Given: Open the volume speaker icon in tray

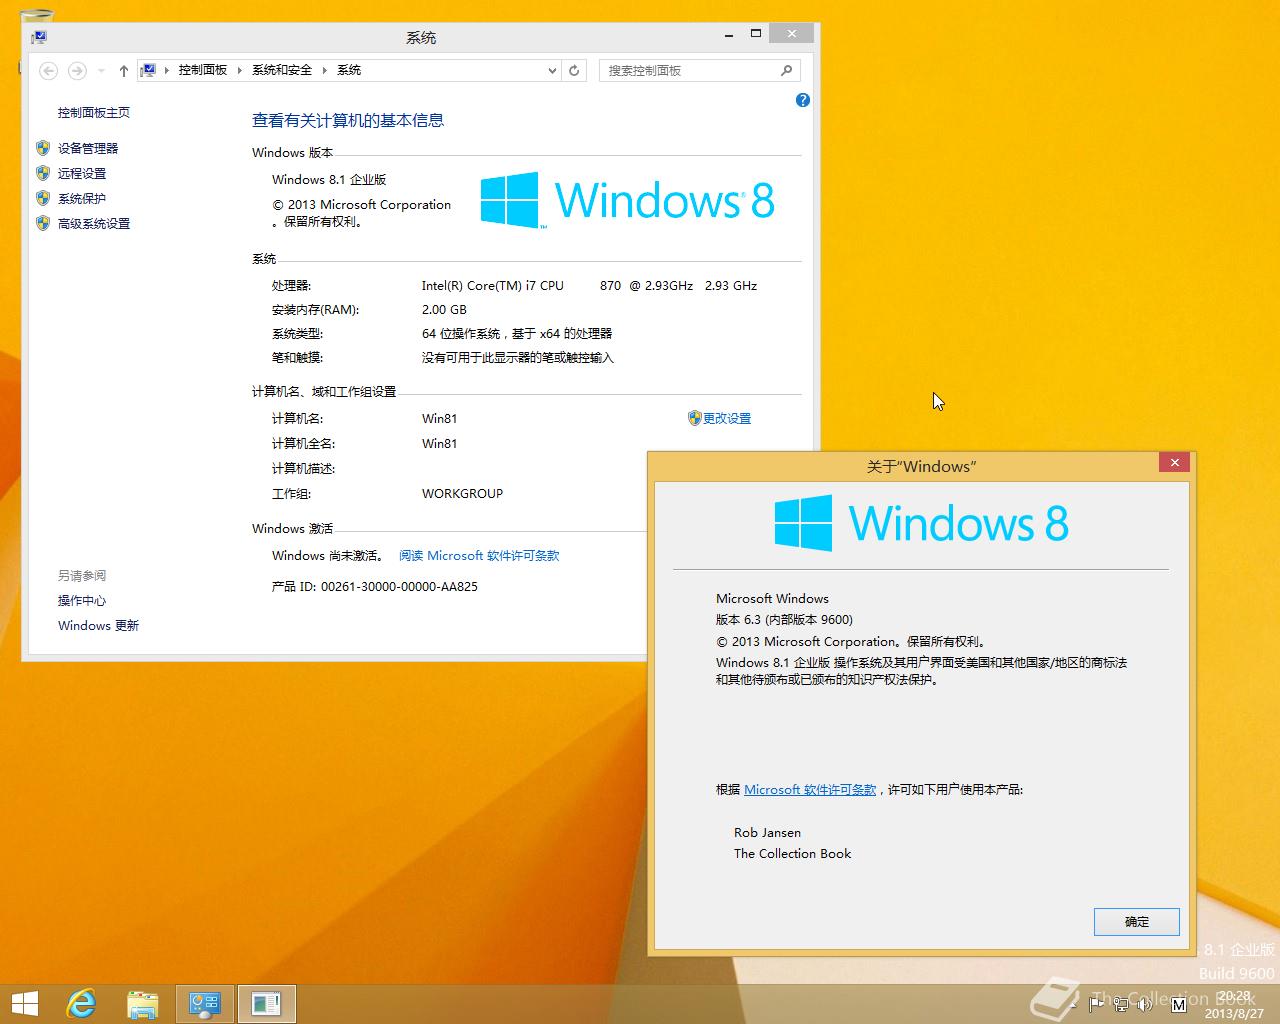Looking at the screenshot, I should 1144,1003.
